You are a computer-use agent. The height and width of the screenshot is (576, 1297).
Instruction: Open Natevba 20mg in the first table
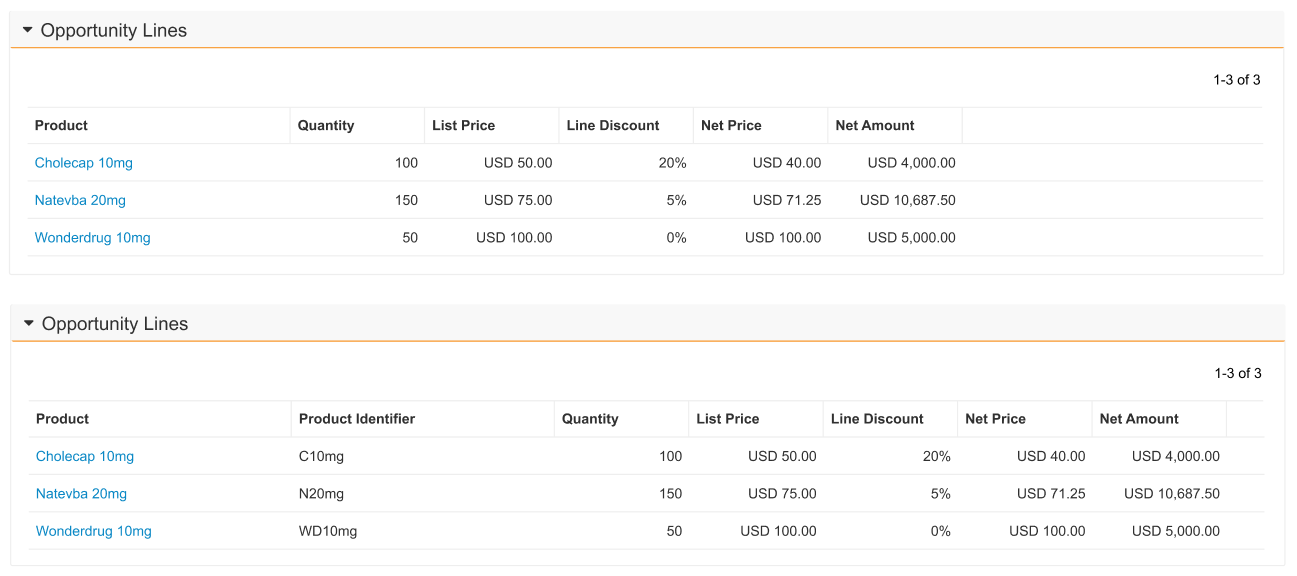click(80, 200)
